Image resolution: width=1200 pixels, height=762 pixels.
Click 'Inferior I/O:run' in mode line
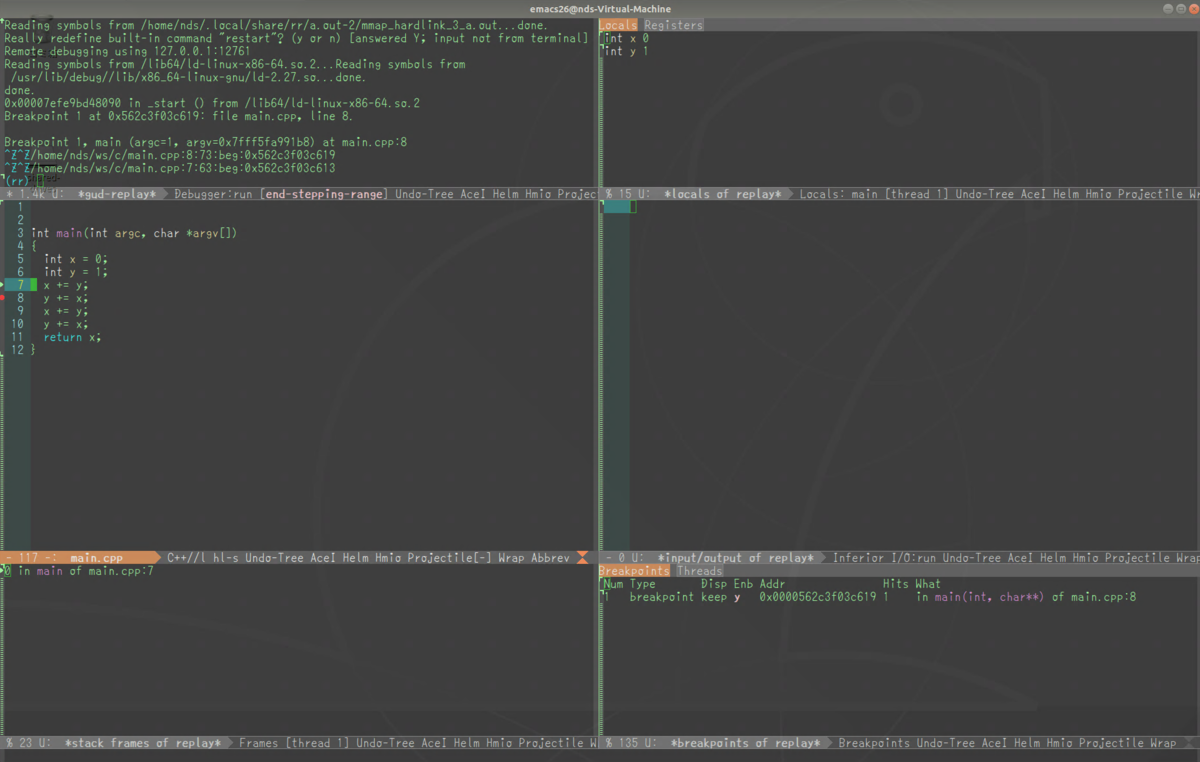click(884, 558)
